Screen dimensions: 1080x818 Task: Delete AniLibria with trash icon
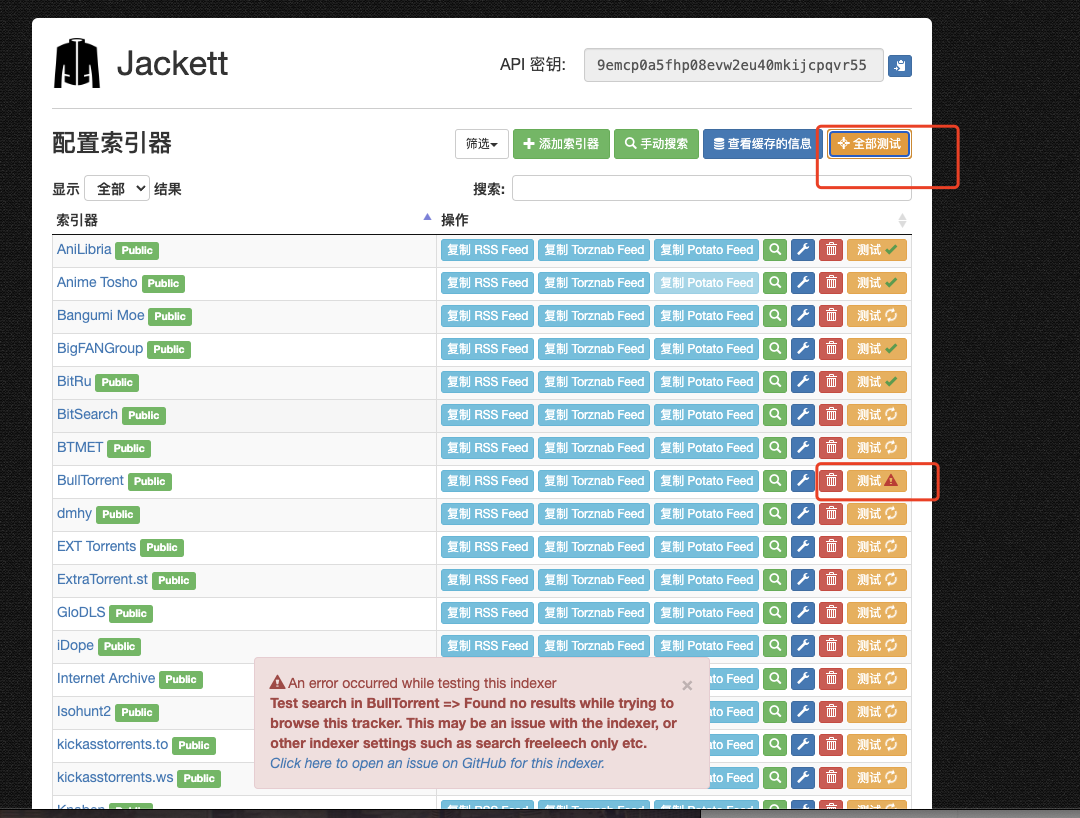[x=831, y=249]
